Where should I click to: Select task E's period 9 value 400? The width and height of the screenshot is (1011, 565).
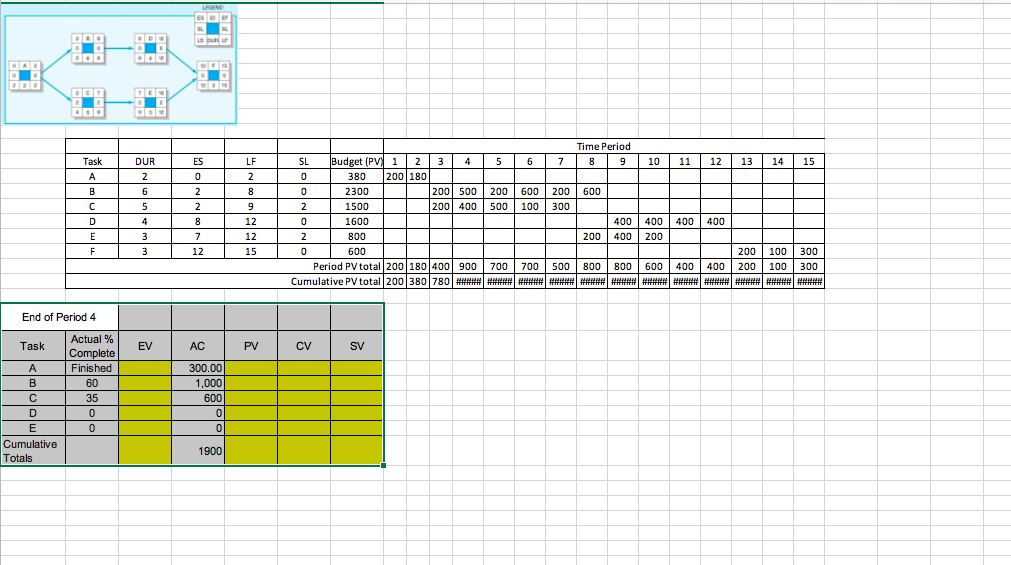[623, 237]
